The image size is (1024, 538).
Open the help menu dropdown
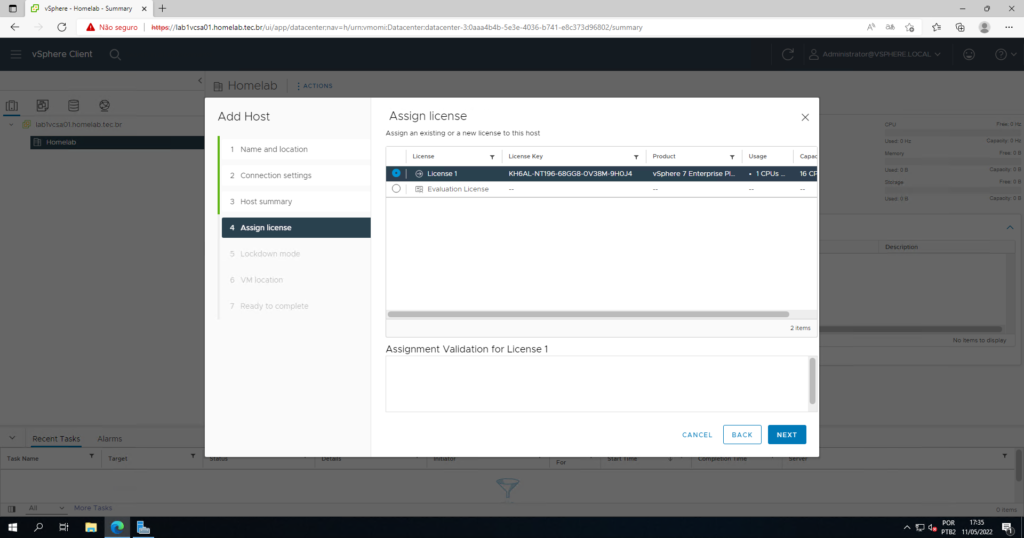point(1005,54)
